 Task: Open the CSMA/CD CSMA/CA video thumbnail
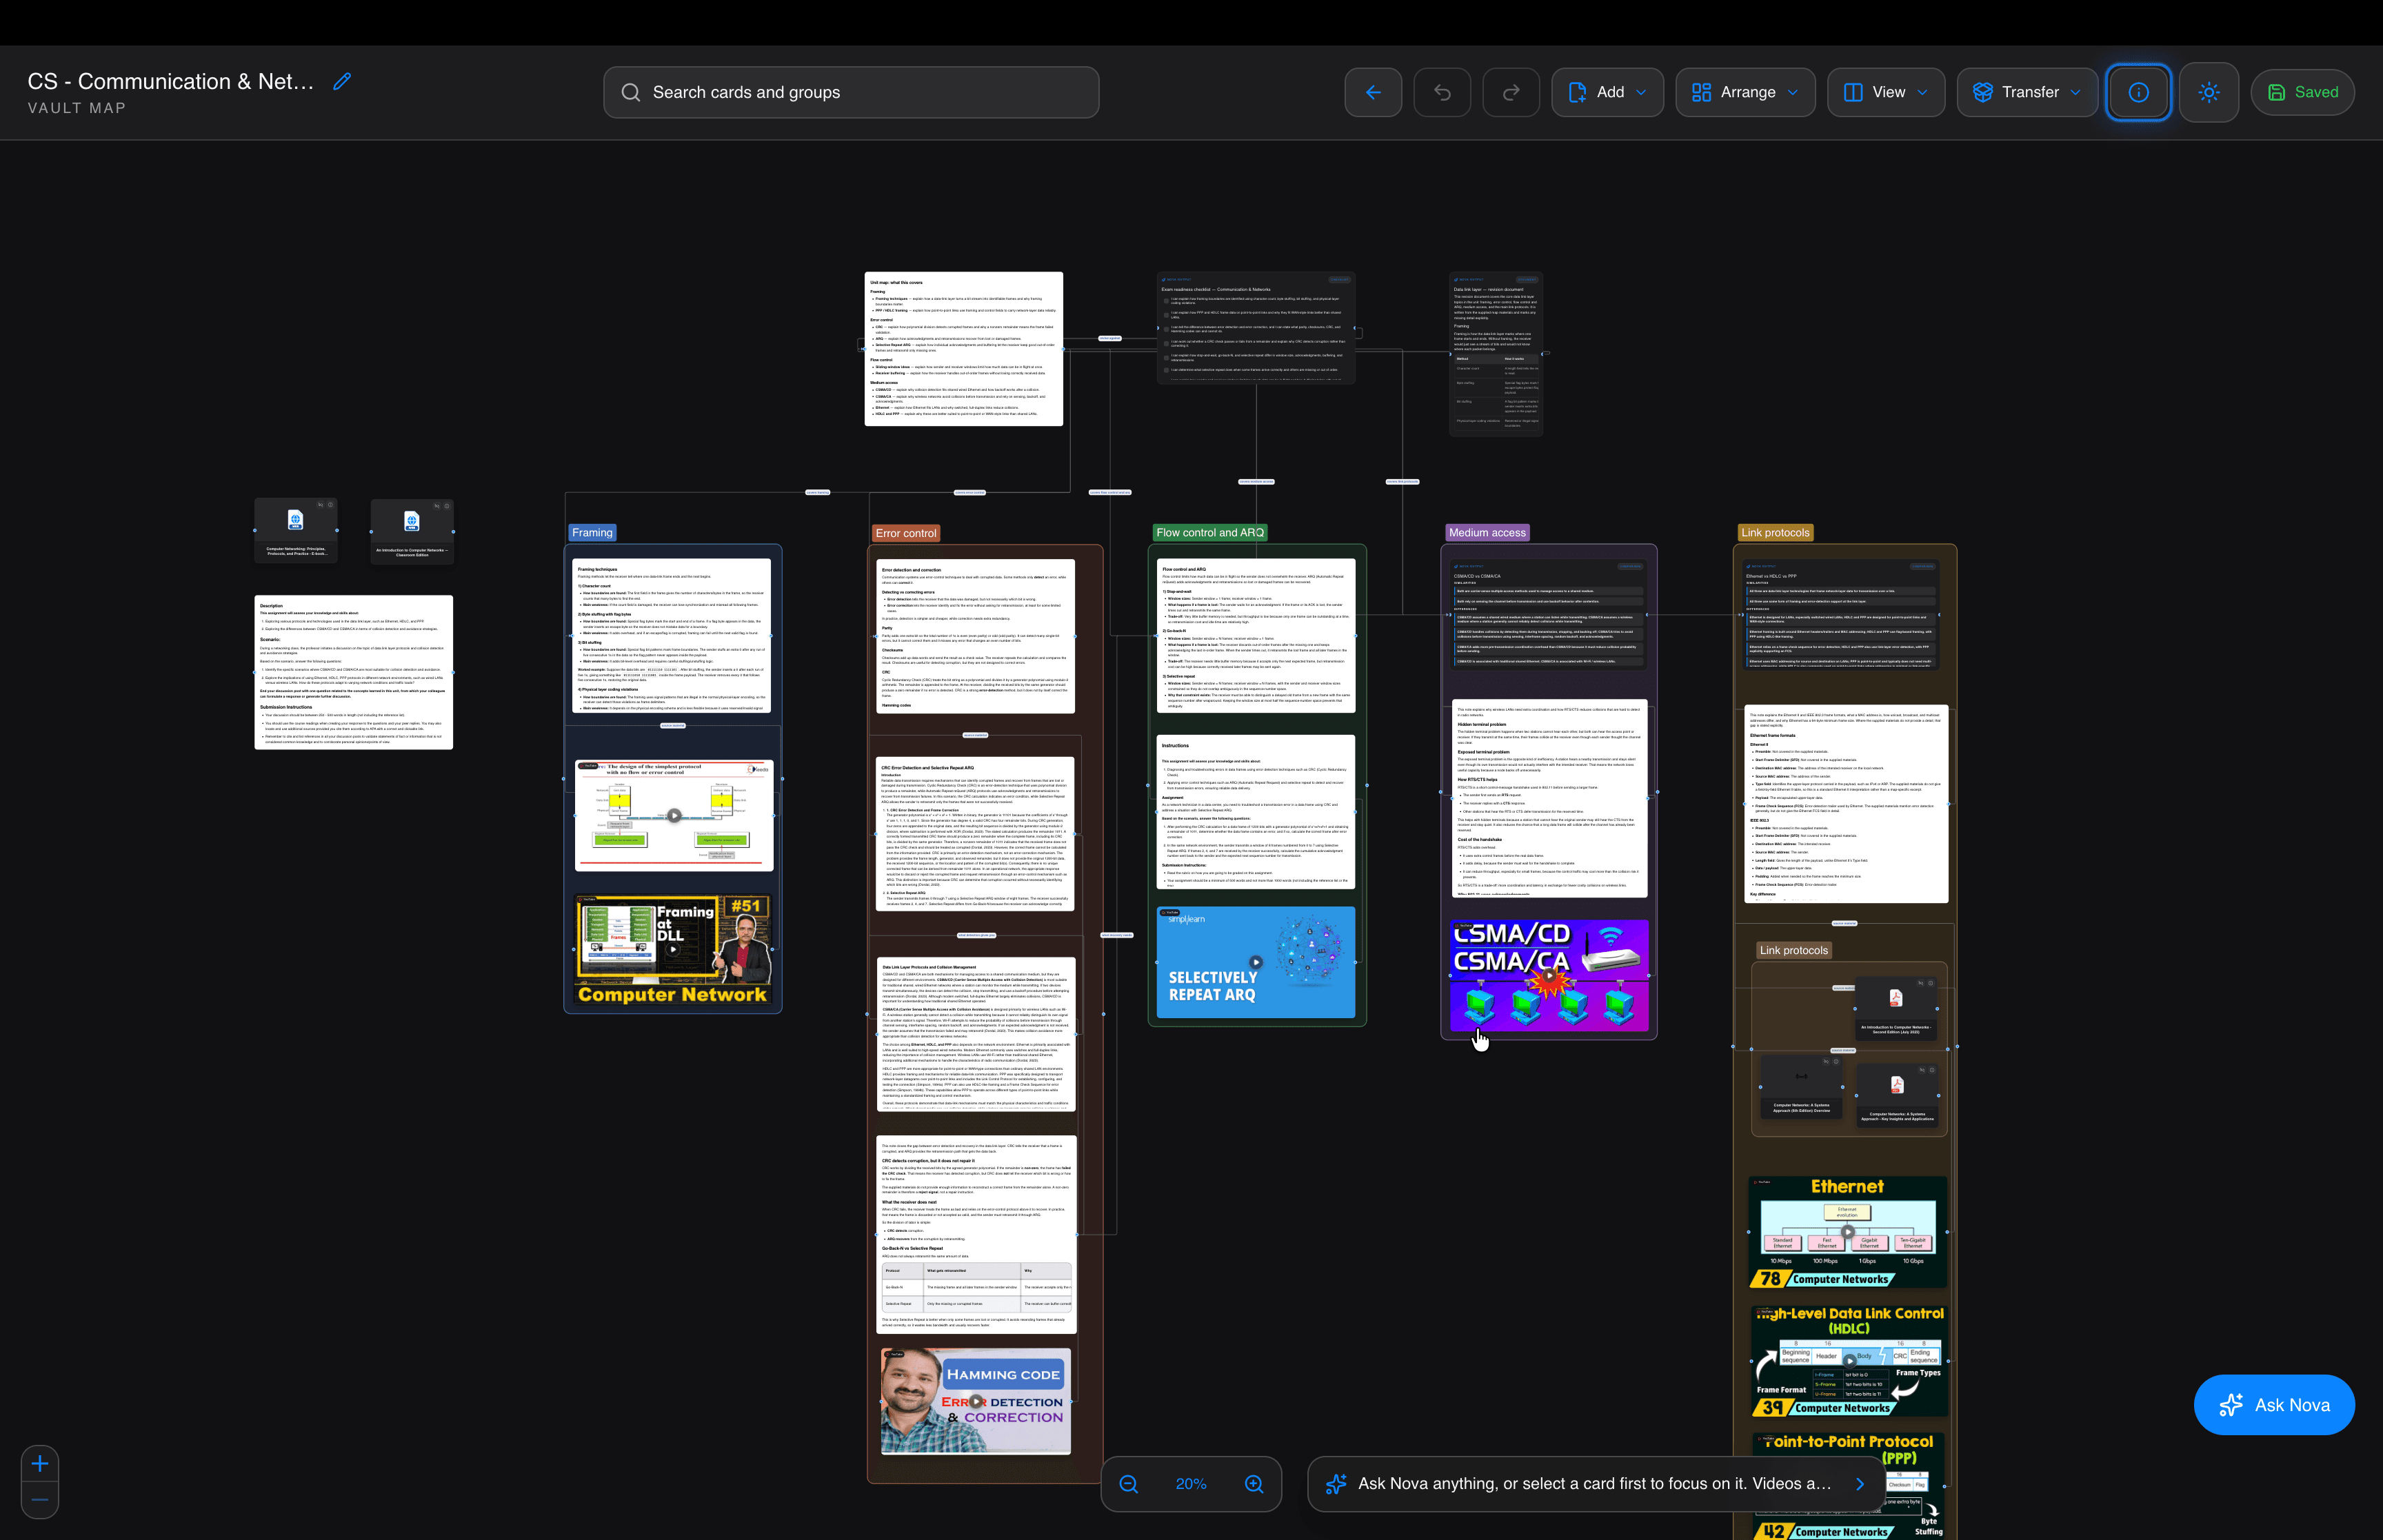tap(1549, 975)
